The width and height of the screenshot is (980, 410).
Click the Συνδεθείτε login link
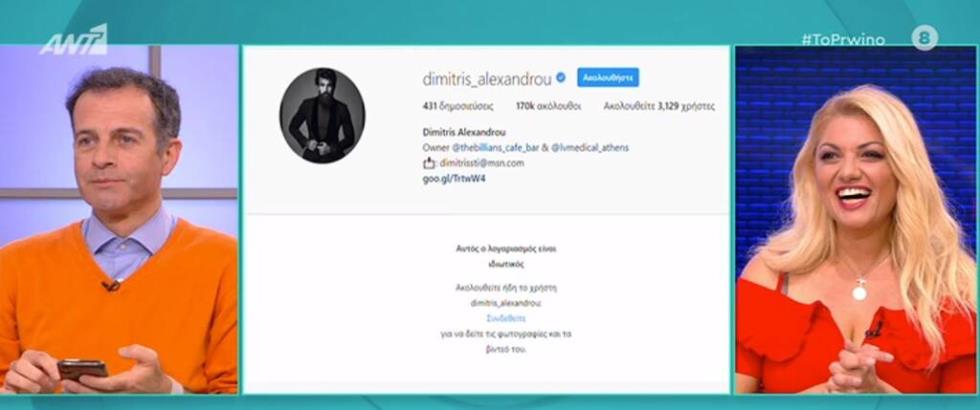(506, 319)
